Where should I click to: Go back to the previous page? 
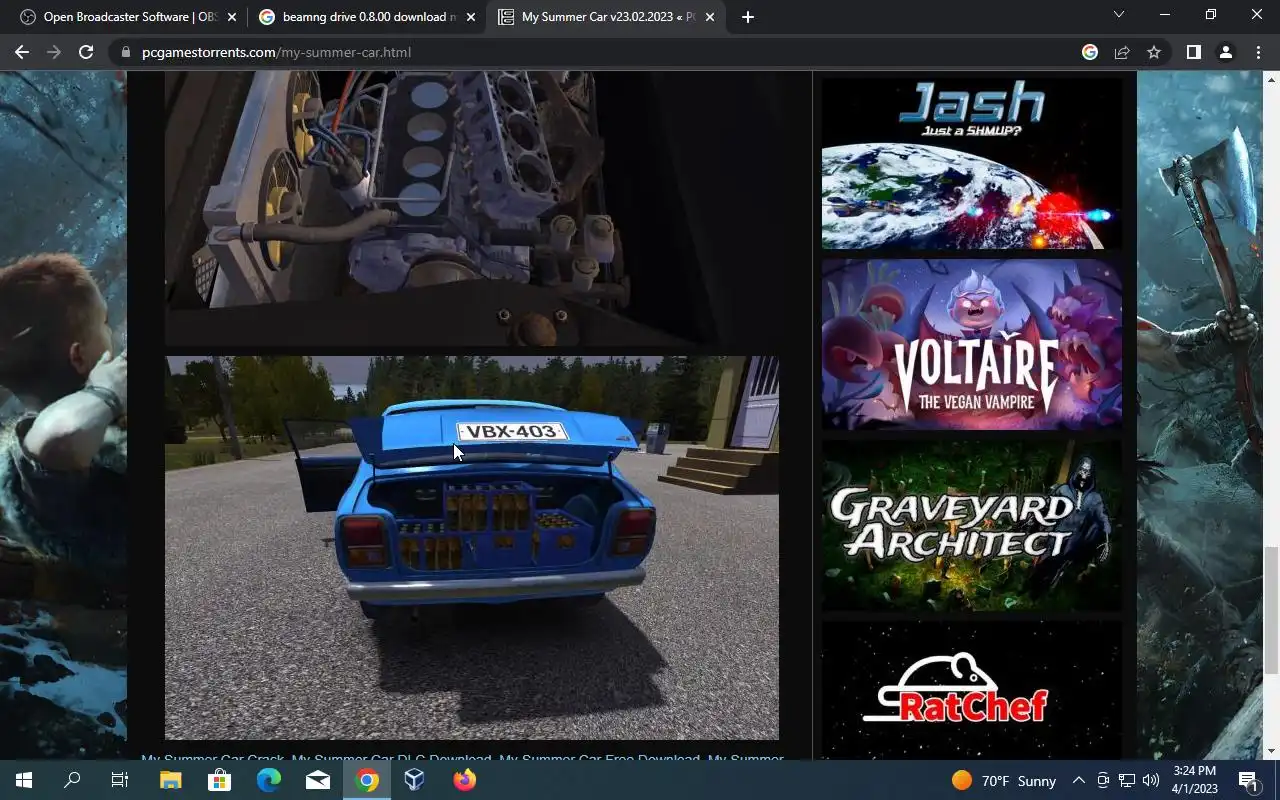click(22, 52)
